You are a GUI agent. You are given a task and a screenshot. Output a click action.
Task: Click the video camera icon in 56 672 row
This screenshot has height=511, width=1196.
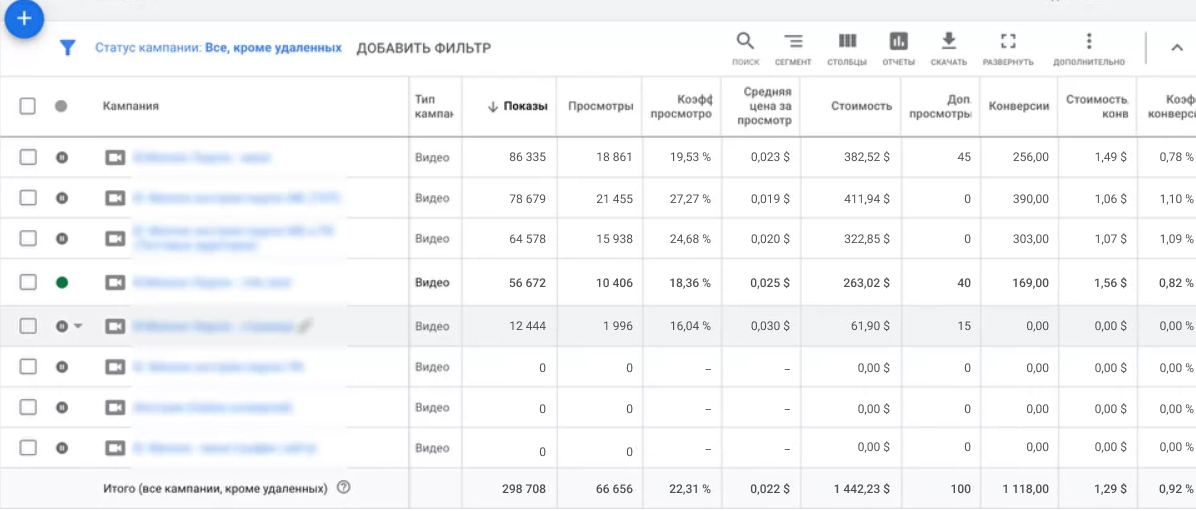point(114,282)
